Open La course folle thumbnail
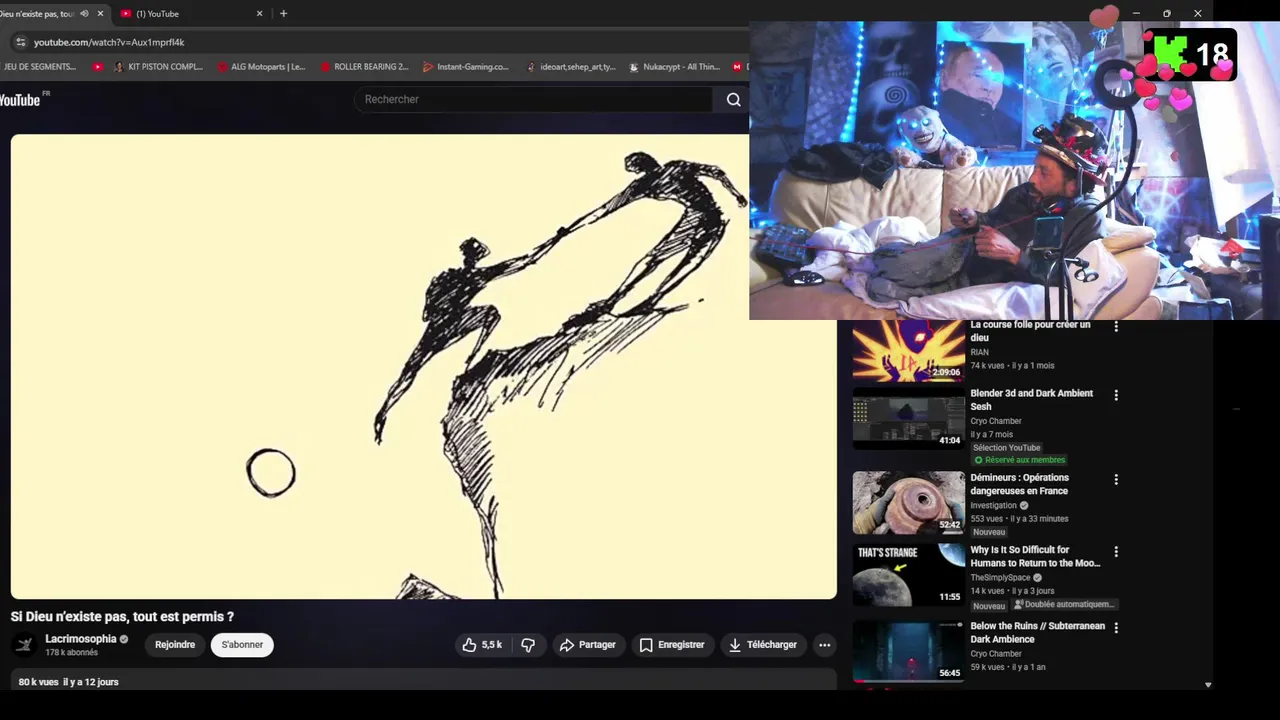This screenshot has width=1280, height=720. [x=908, y=350]
